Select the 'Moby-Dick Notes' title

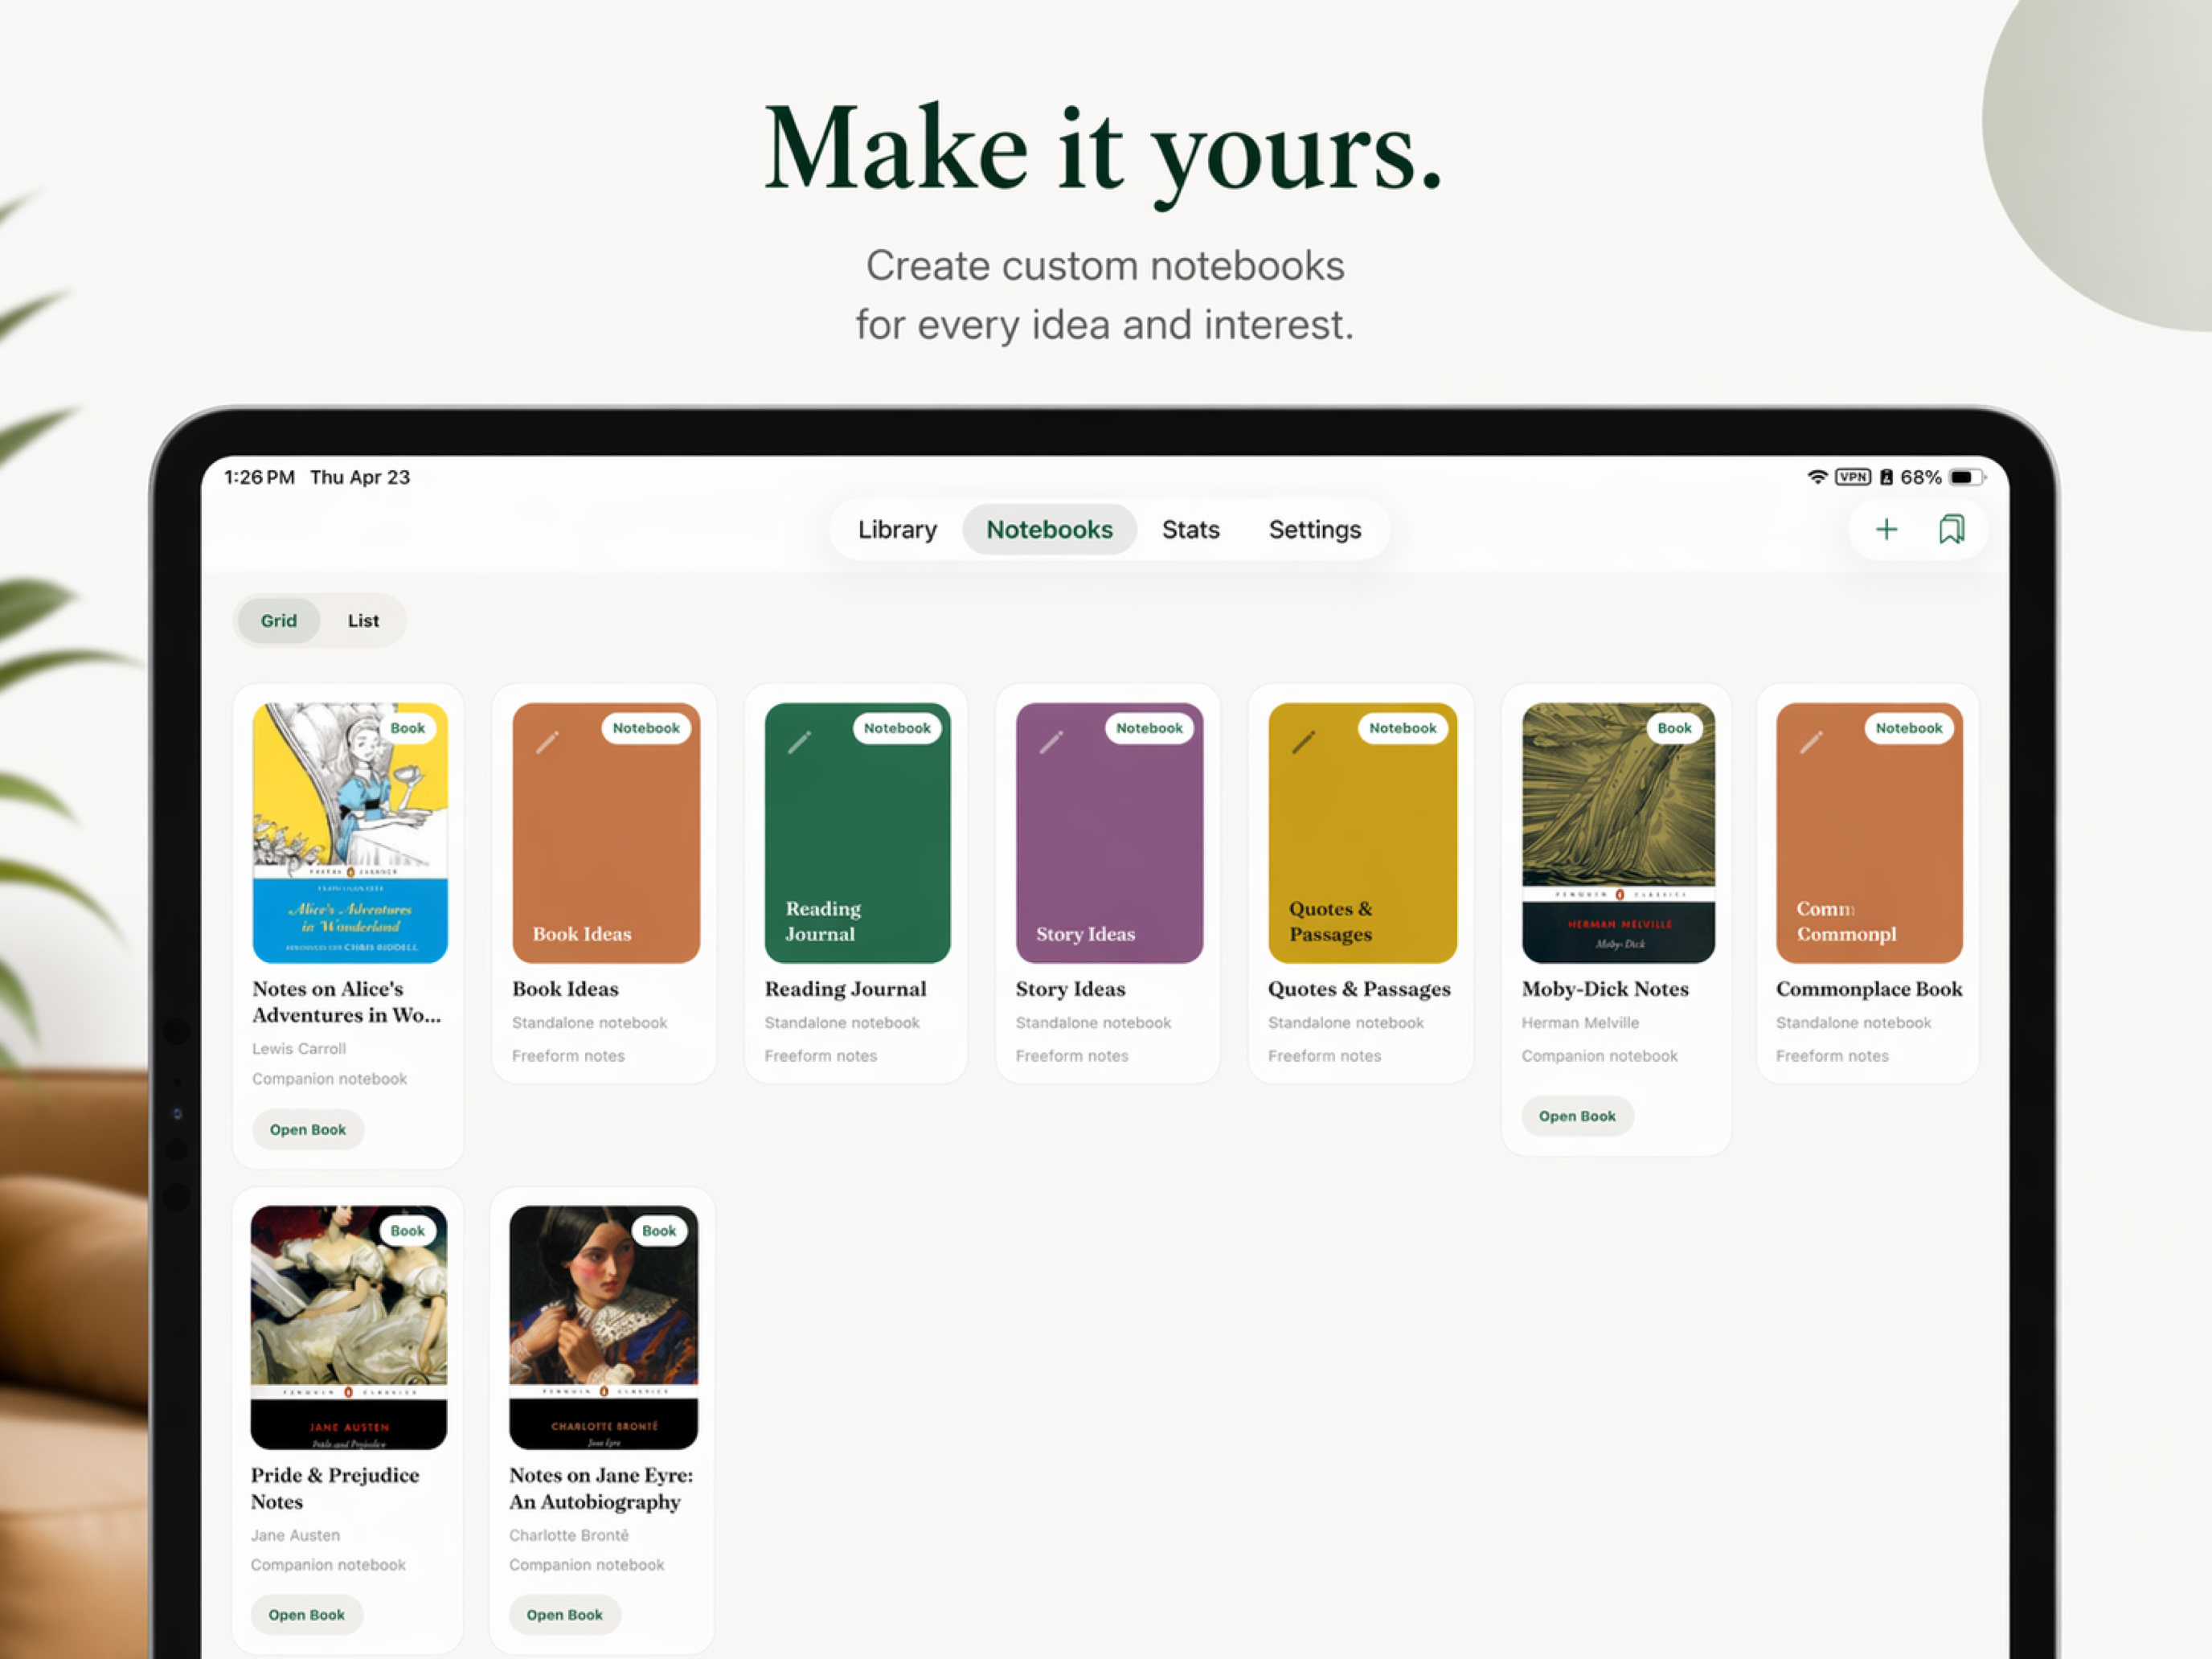click(x=1605, y=989)
